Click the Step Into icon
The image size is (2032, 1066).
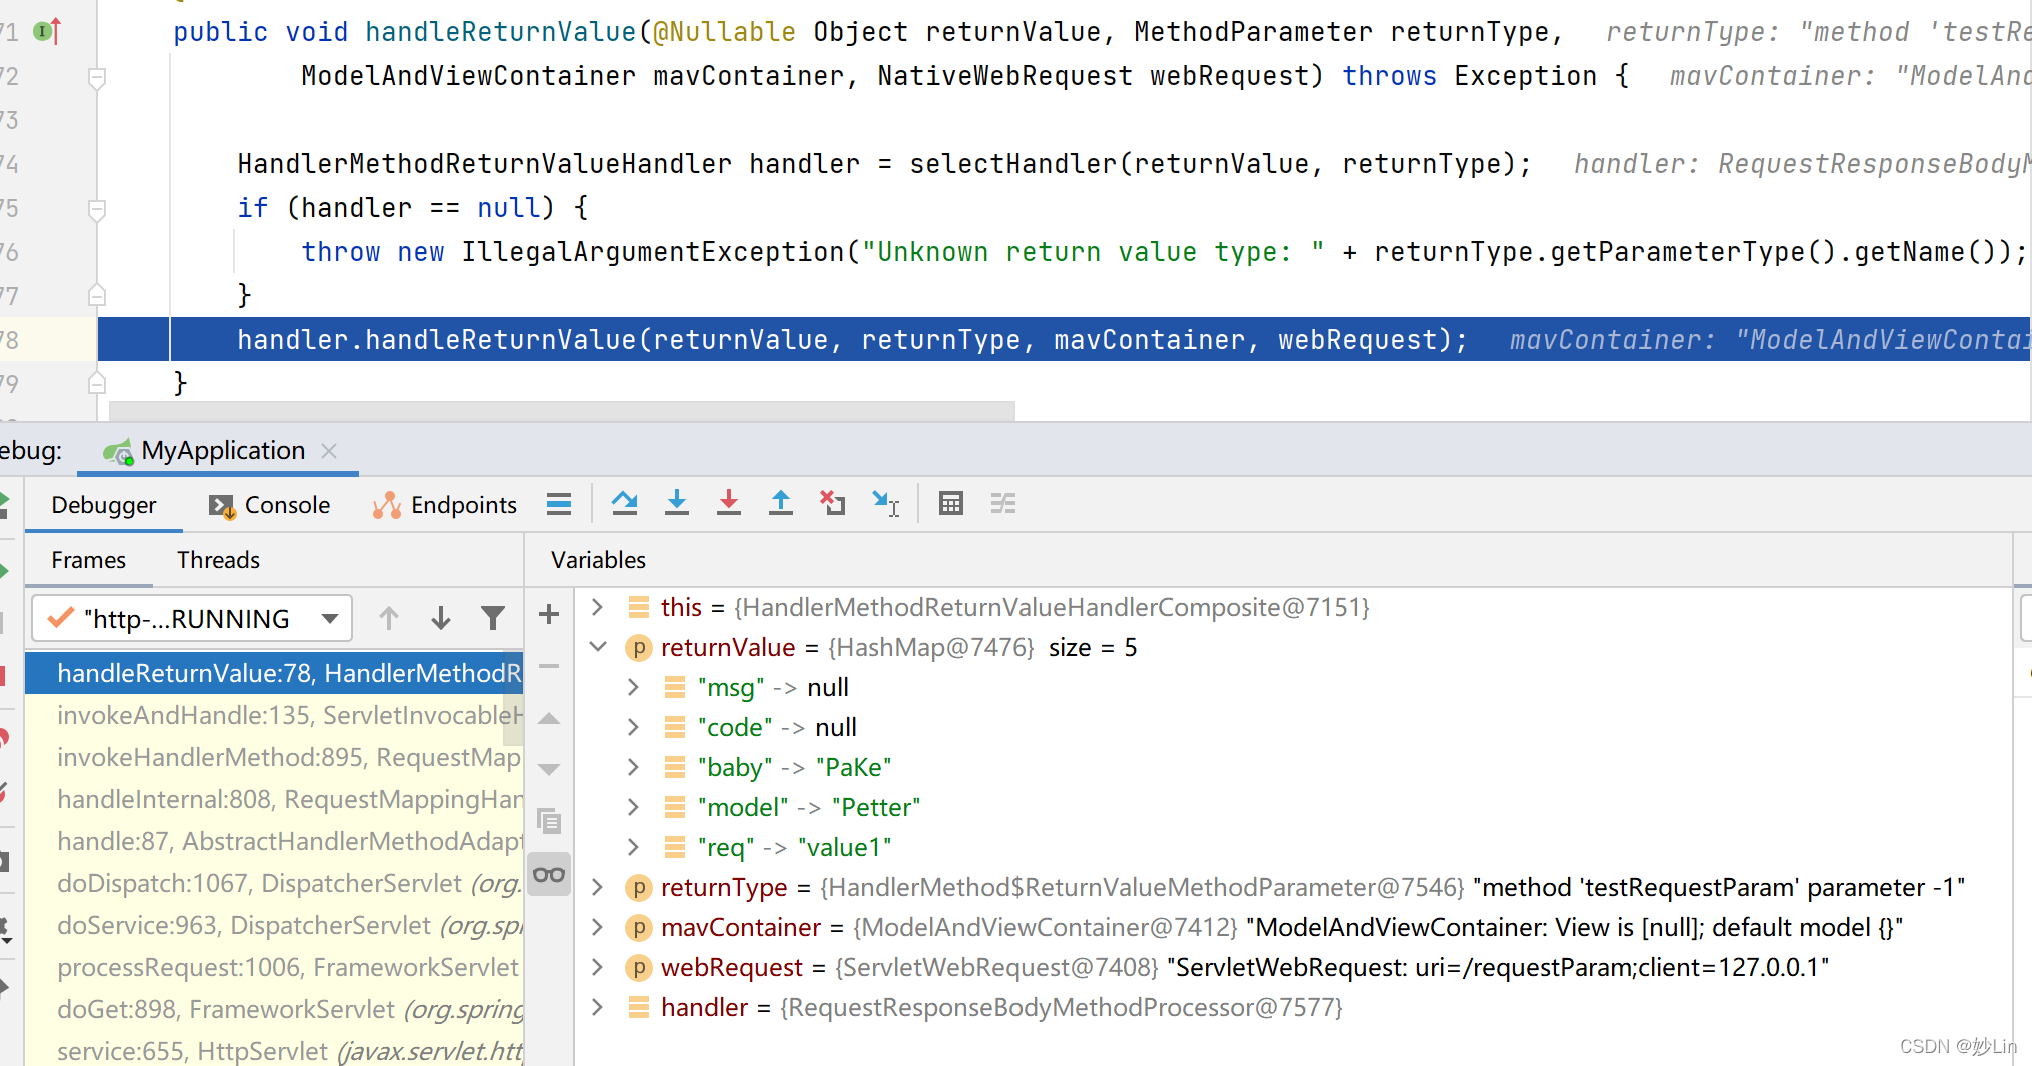[677, 503]
